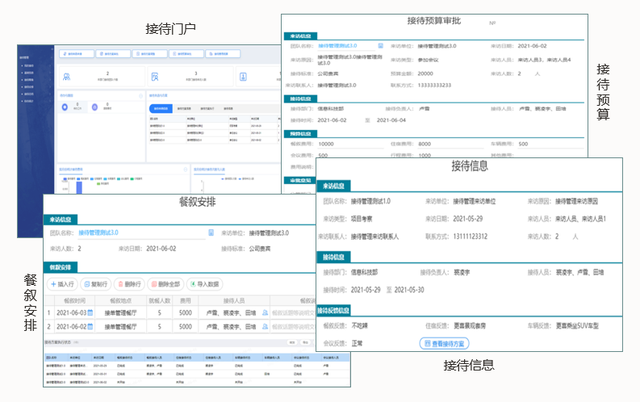Click person picker icon in second meal row
The image size is (640, 402).
(266, 326)
